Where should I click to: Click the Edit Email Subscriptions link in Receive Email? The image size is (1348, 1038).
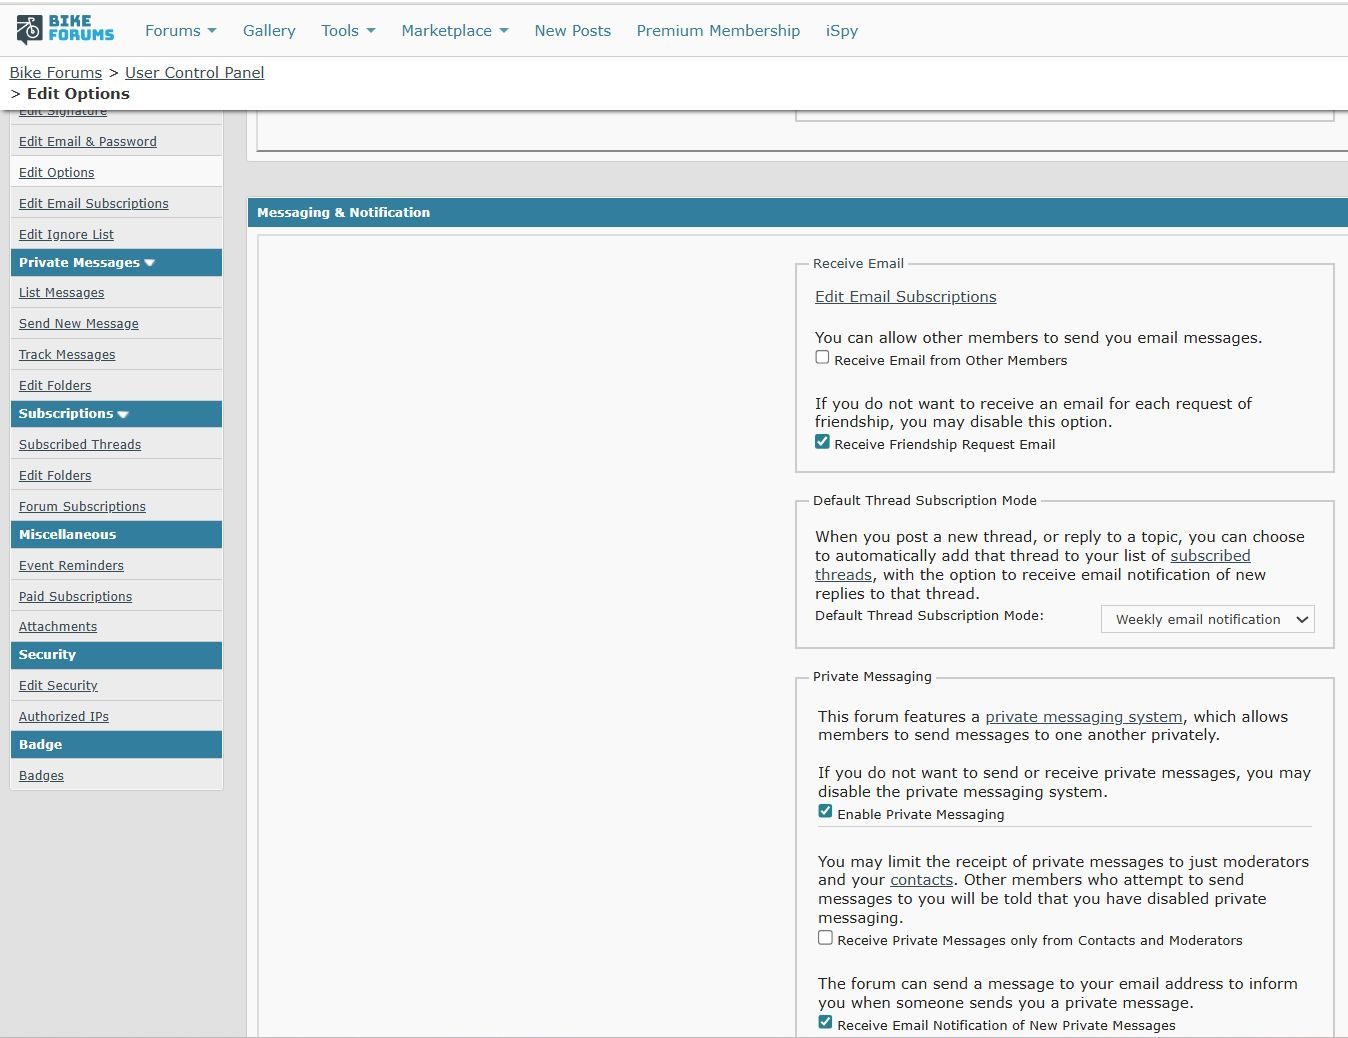click(x=905, y=297)
